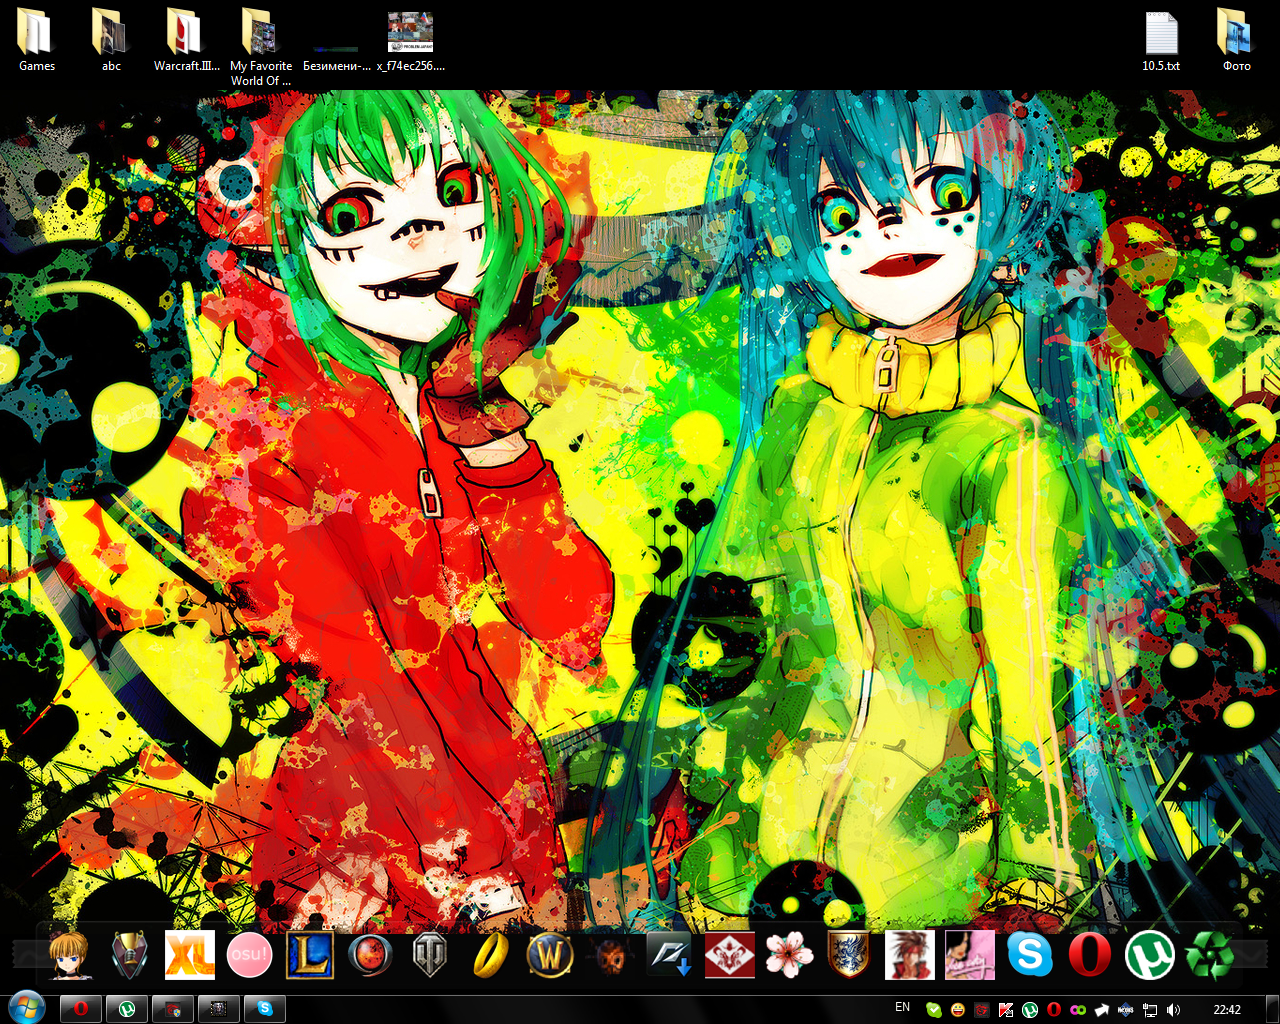This screenshot has width=1280, height=1024.
Task: Launch osu! from the dock
Action: click(249, 955)
